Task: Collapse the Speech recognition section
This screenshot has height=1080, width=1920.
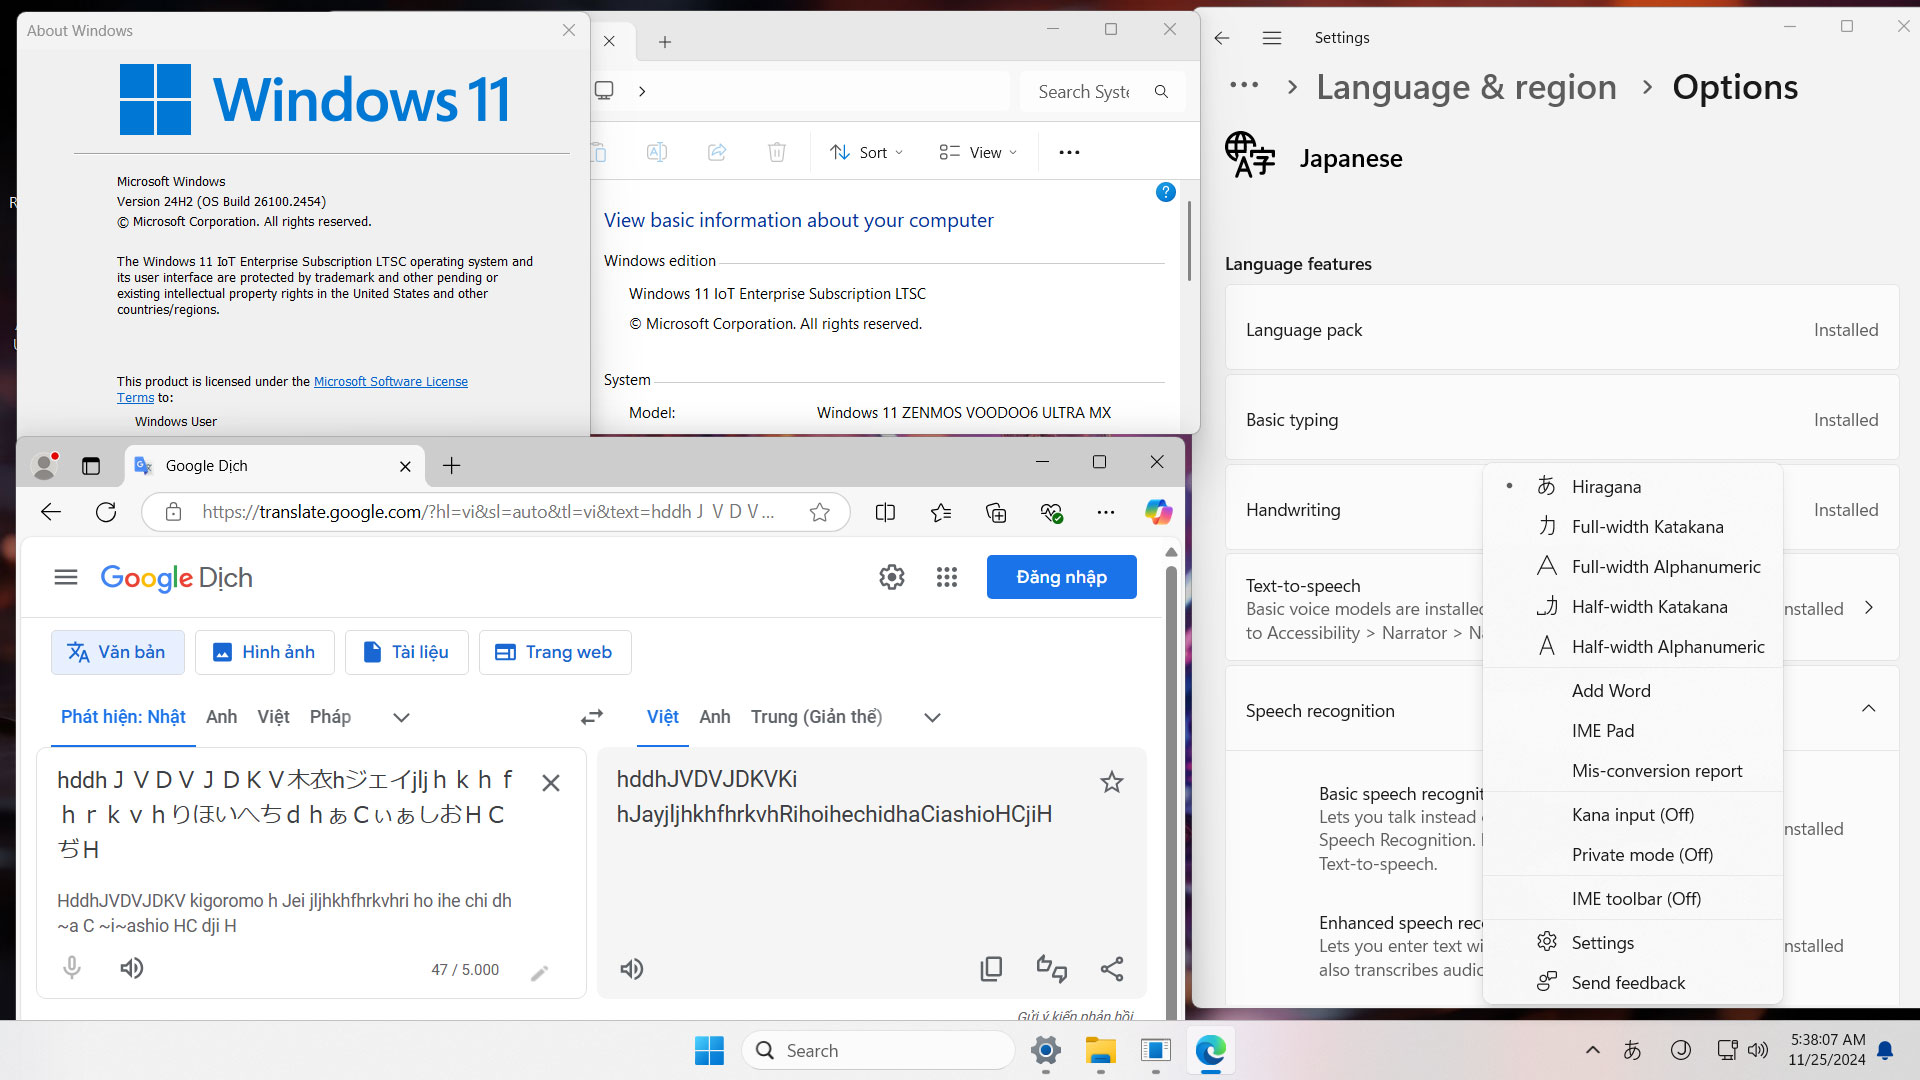Action: [x=1868, y=709]
